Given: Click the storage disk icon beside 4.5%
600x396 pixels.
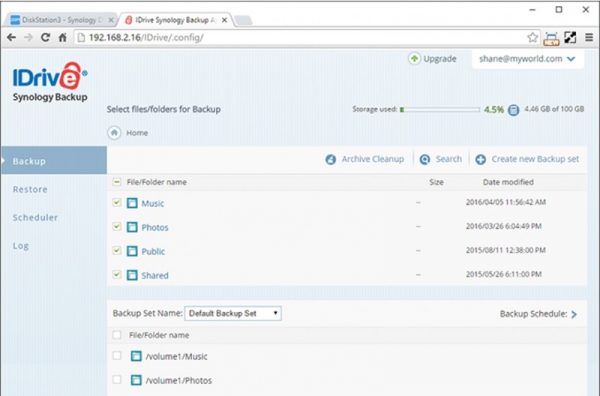Looking at the screenshot, I should [x=513, y=110].
